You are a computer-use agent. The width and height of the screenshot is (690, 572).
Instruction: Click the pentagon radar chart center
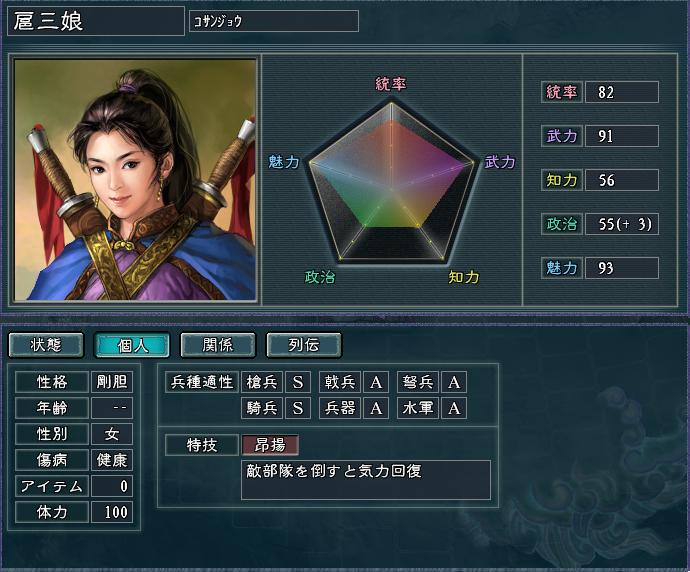tap(391, 189)
